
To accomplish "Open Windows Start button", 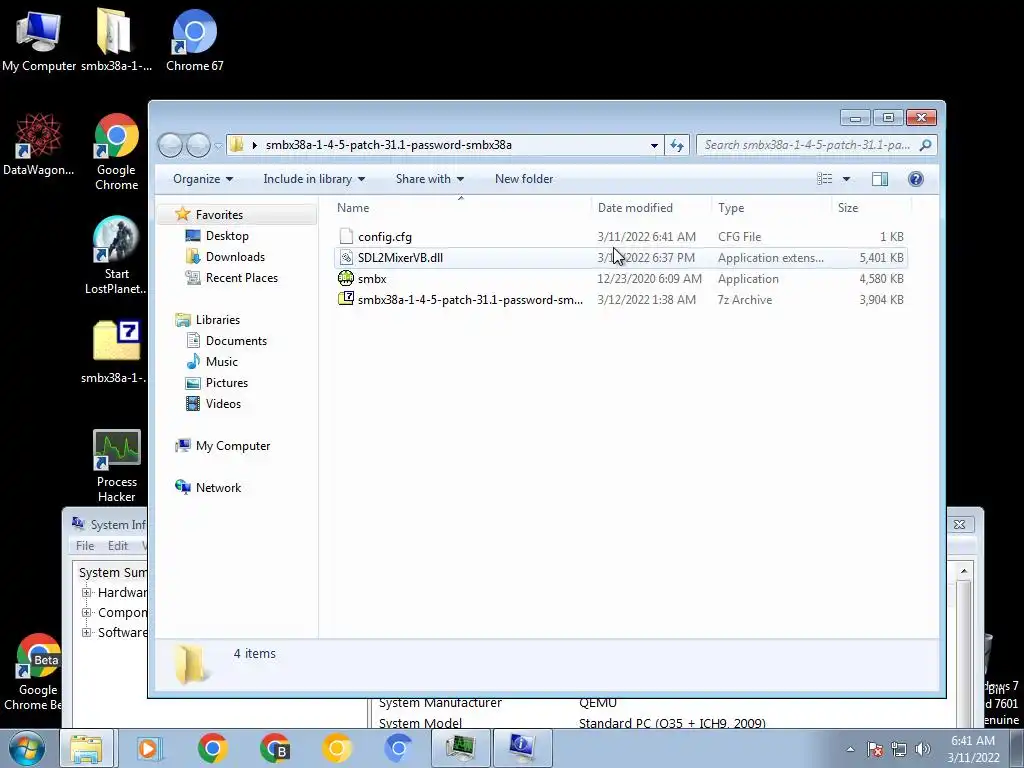I will pyautogui.click(x=25, y=748).
